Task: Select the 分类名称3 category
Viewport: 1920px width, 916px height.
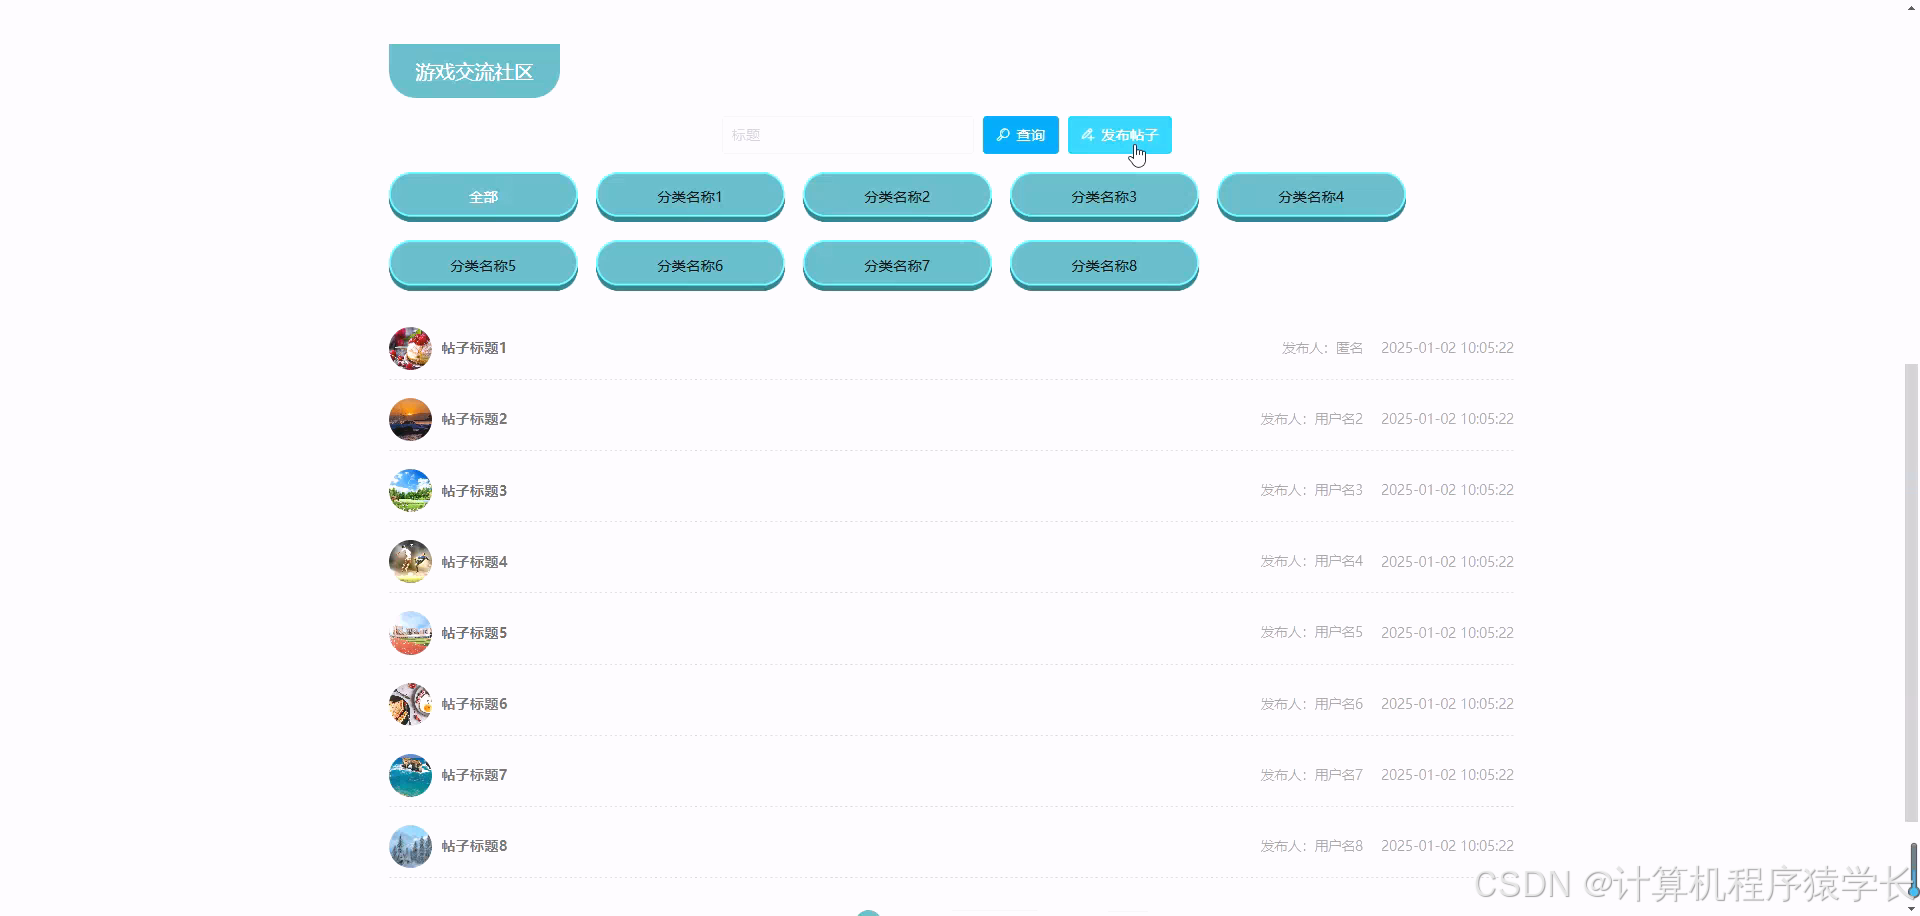Action: pyautogui.click(x=1104, y=196)
